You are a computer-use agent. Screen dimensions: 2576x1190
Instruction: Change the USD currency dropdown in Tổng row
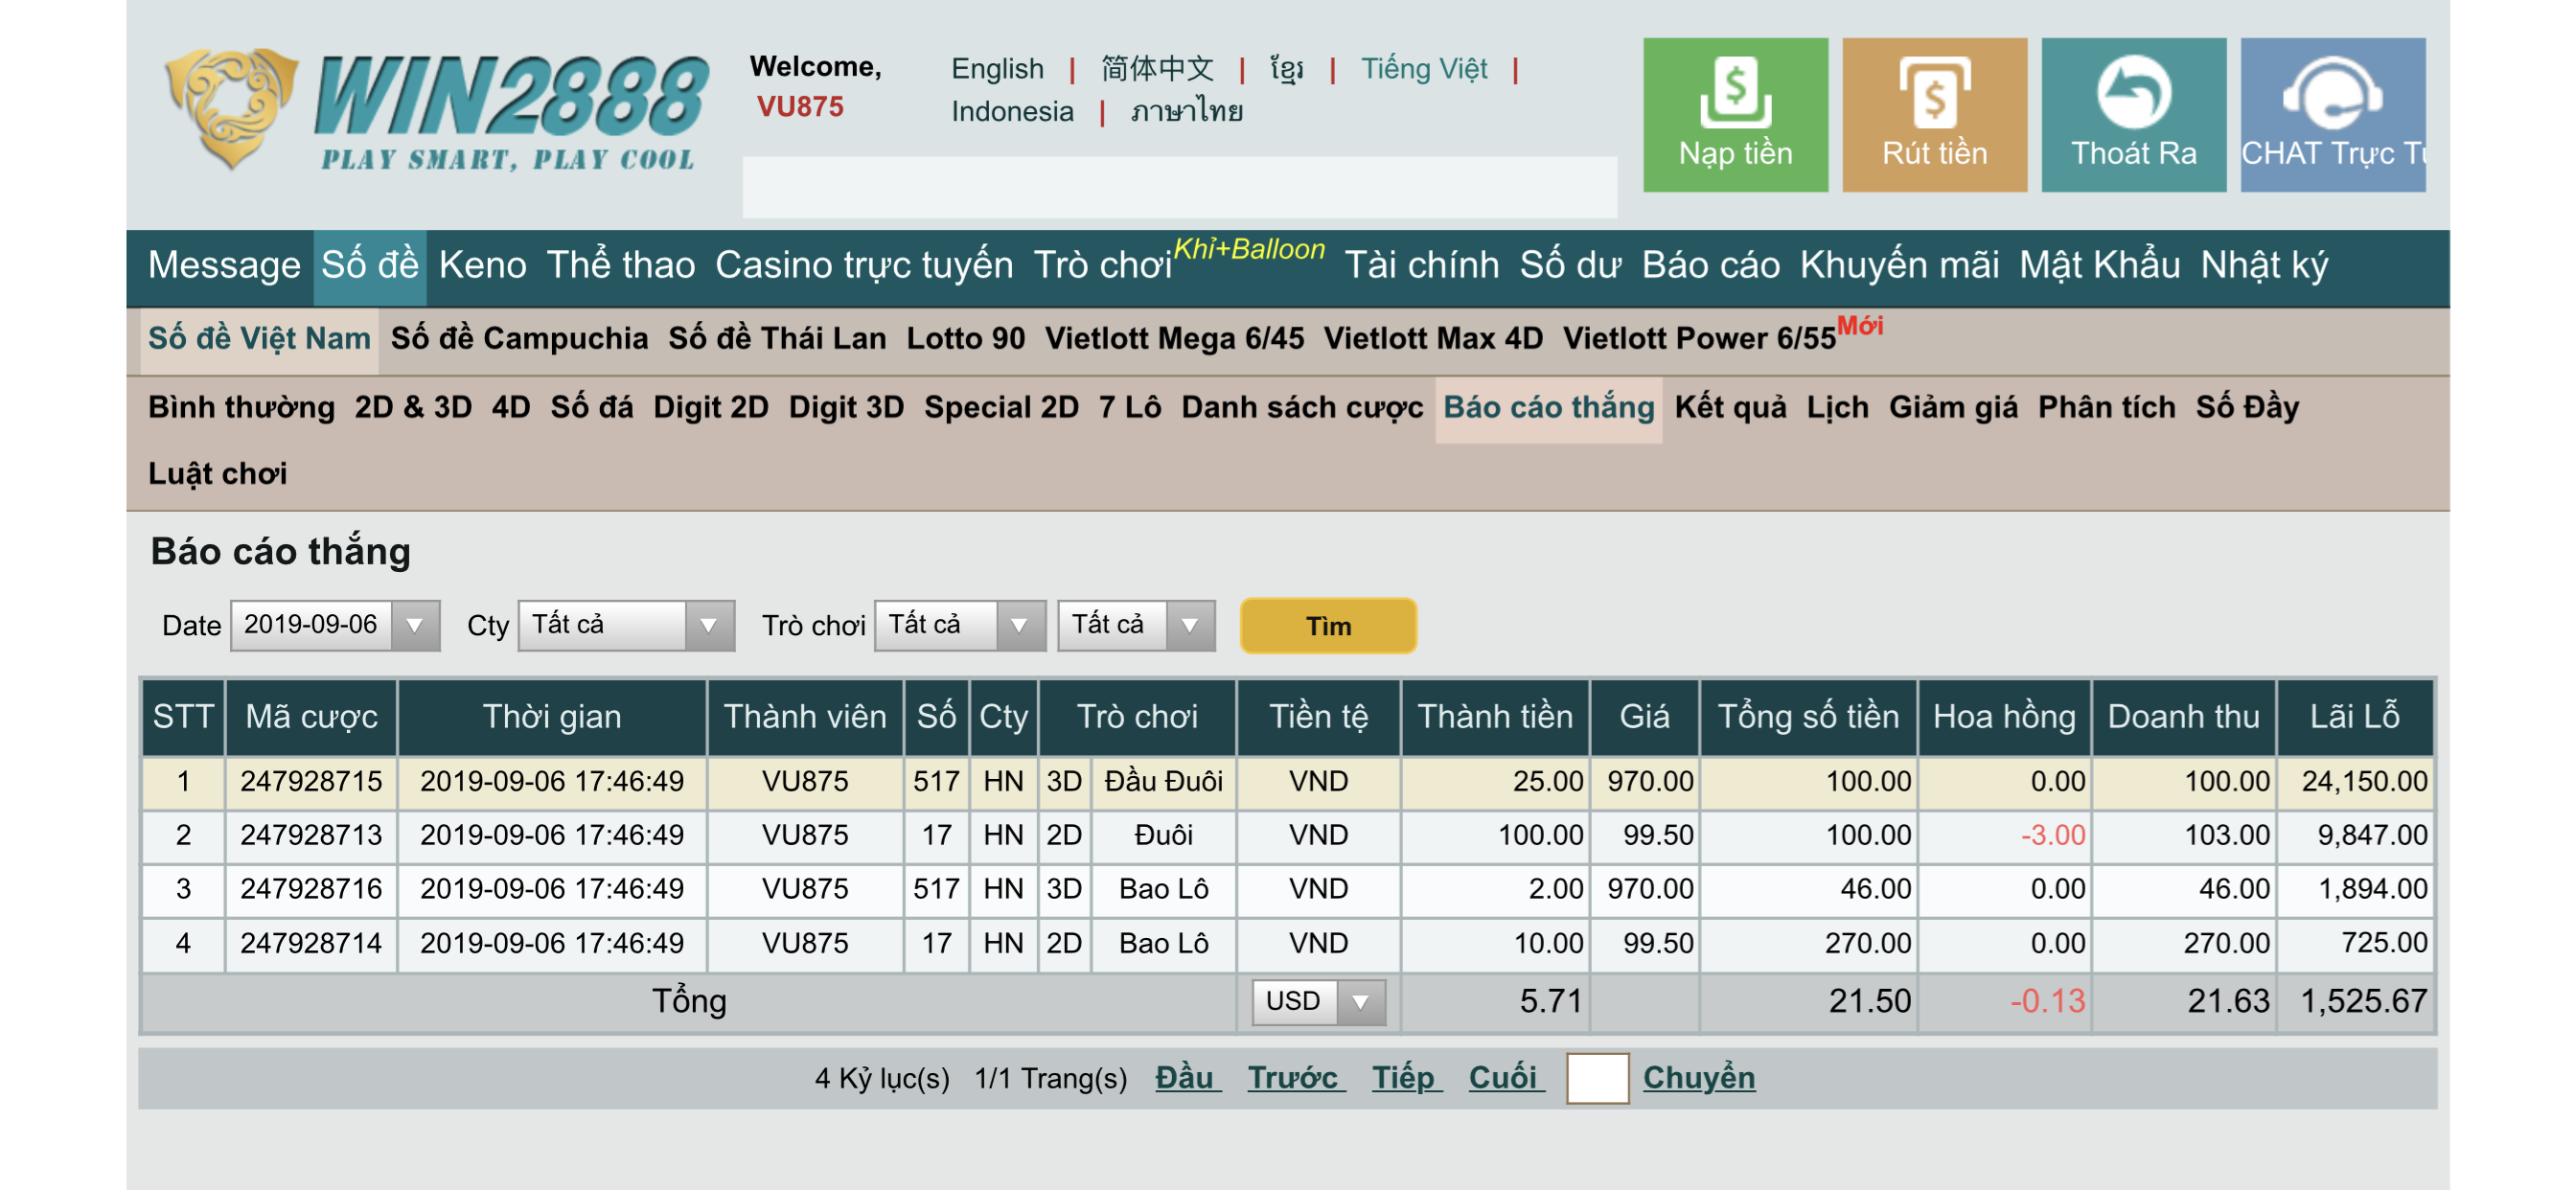[1318, 1001]
